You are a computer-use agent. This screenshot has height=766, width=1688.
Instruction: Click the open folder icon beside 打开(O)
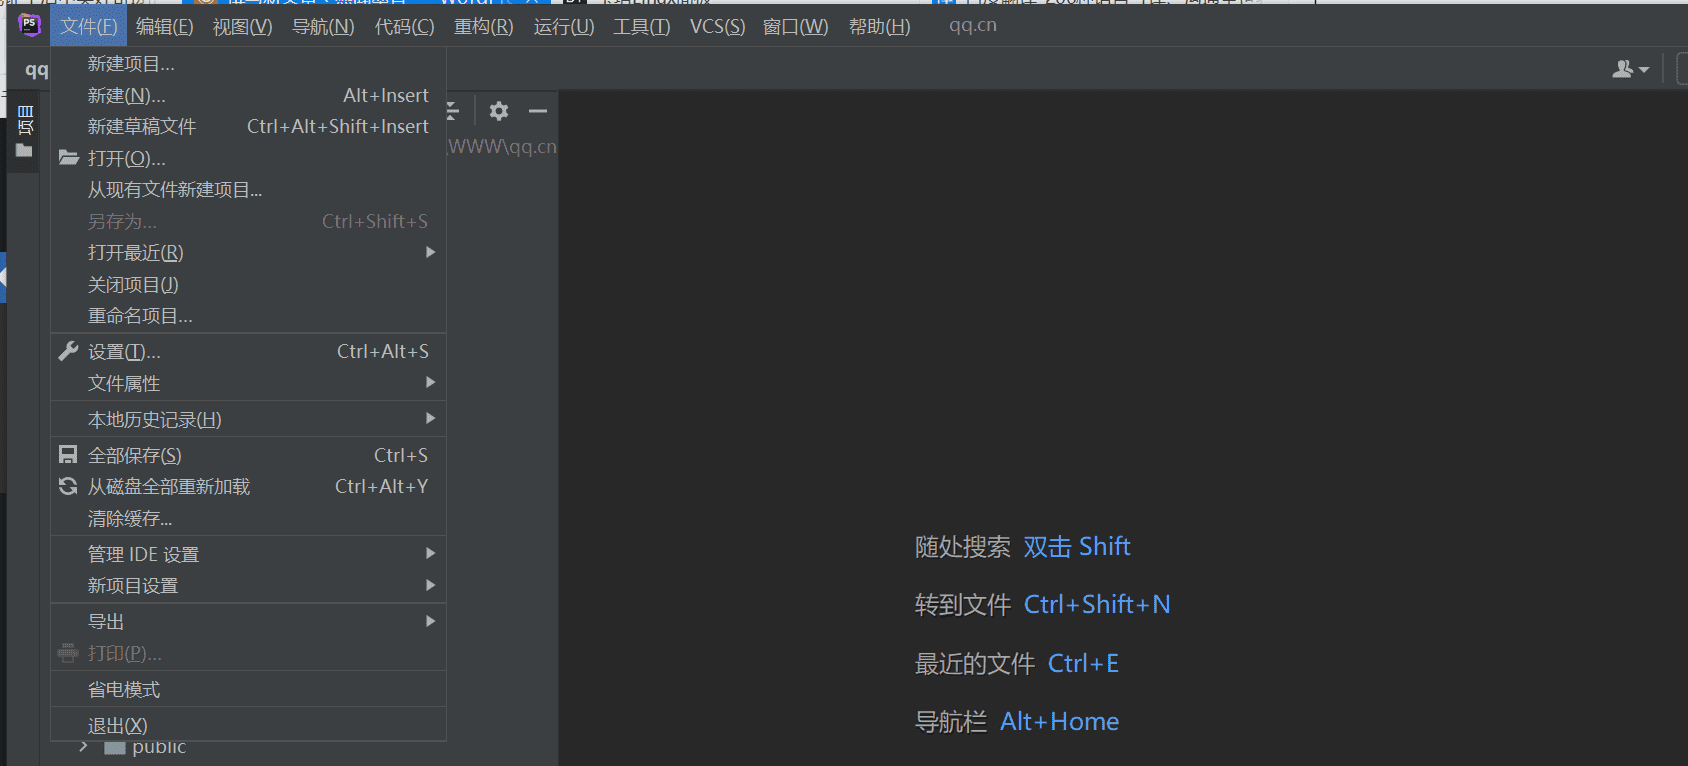point(68,158)
